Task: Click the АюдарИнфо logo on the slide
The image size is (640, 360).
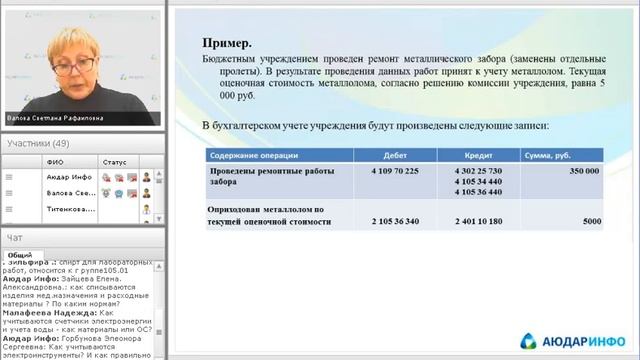Action: coord(573,341)
